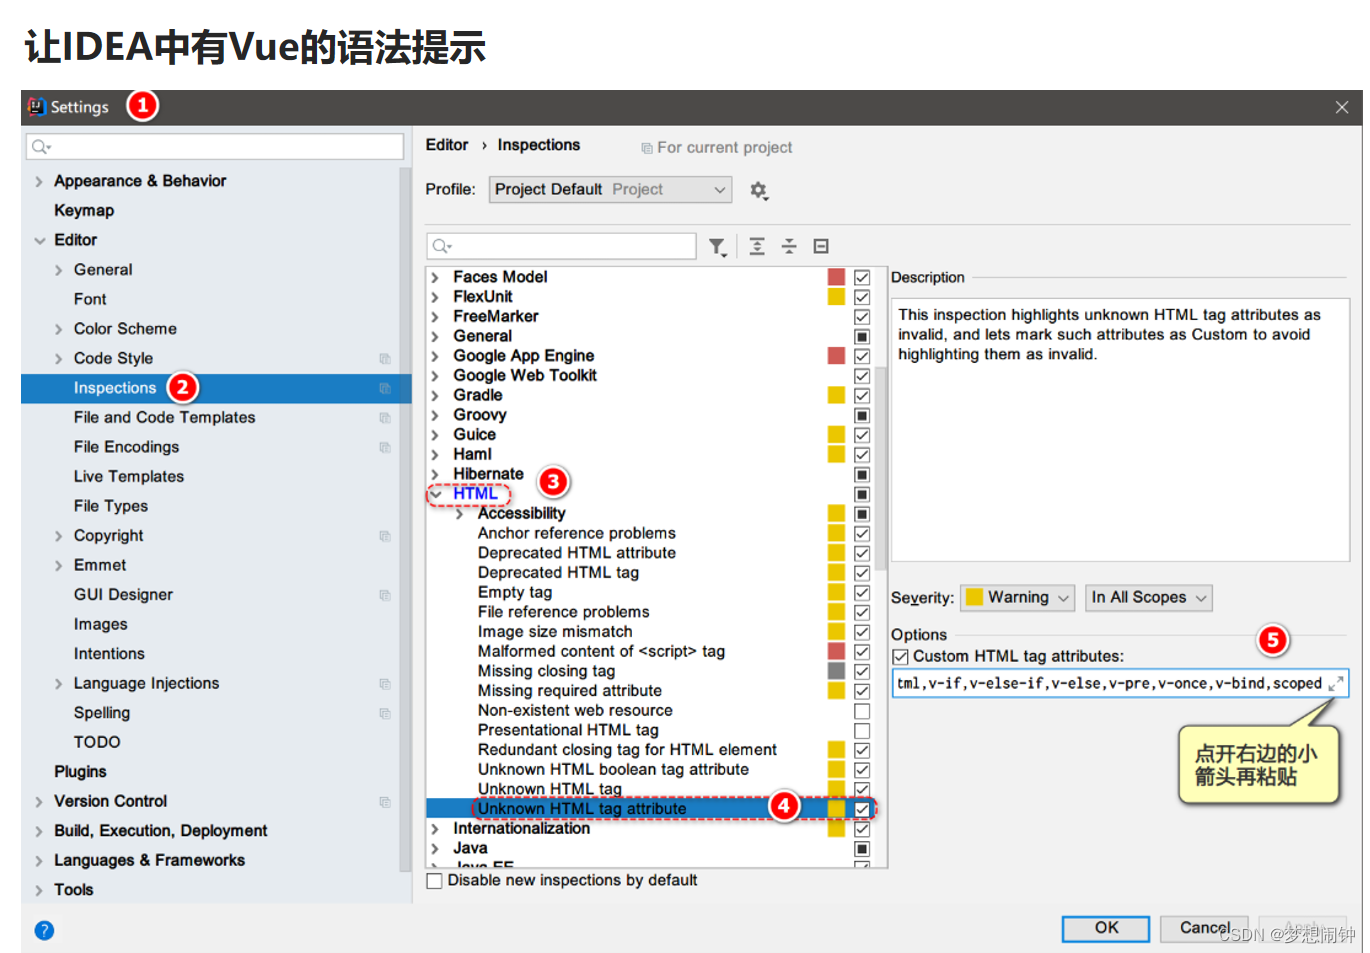Click the project icon beside Copyright
The image size is (1370, 953).
(385, 536)
